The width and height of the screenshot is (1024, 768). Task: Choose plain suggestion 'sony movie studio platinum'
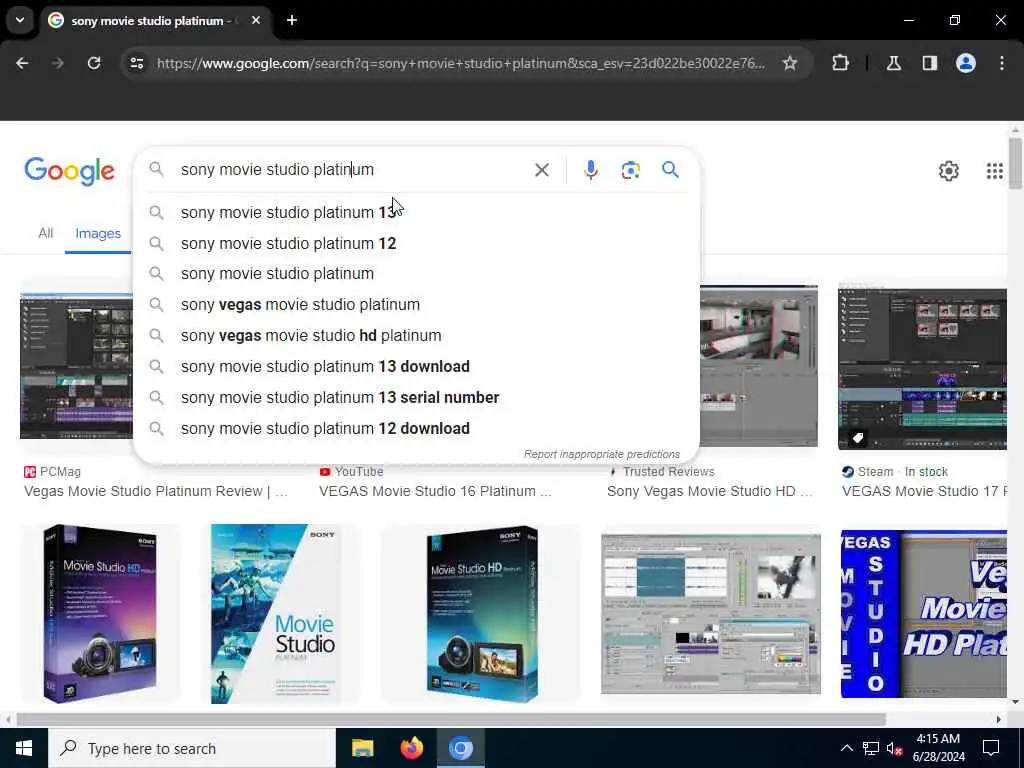pos(416,274)
